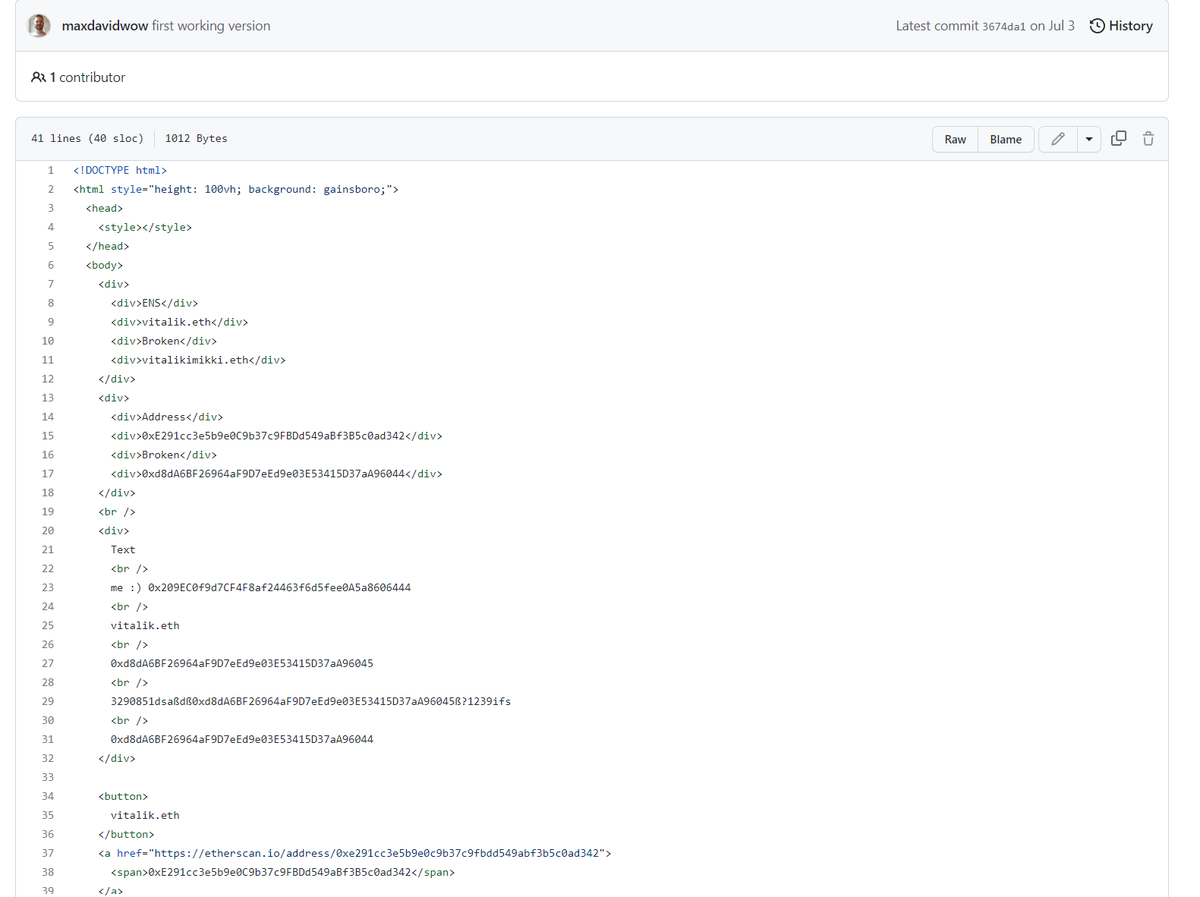This screenshot has width=1200, height=897.
Task: Click the <div>ENS</div> line
Action: (x=154, y=303)
